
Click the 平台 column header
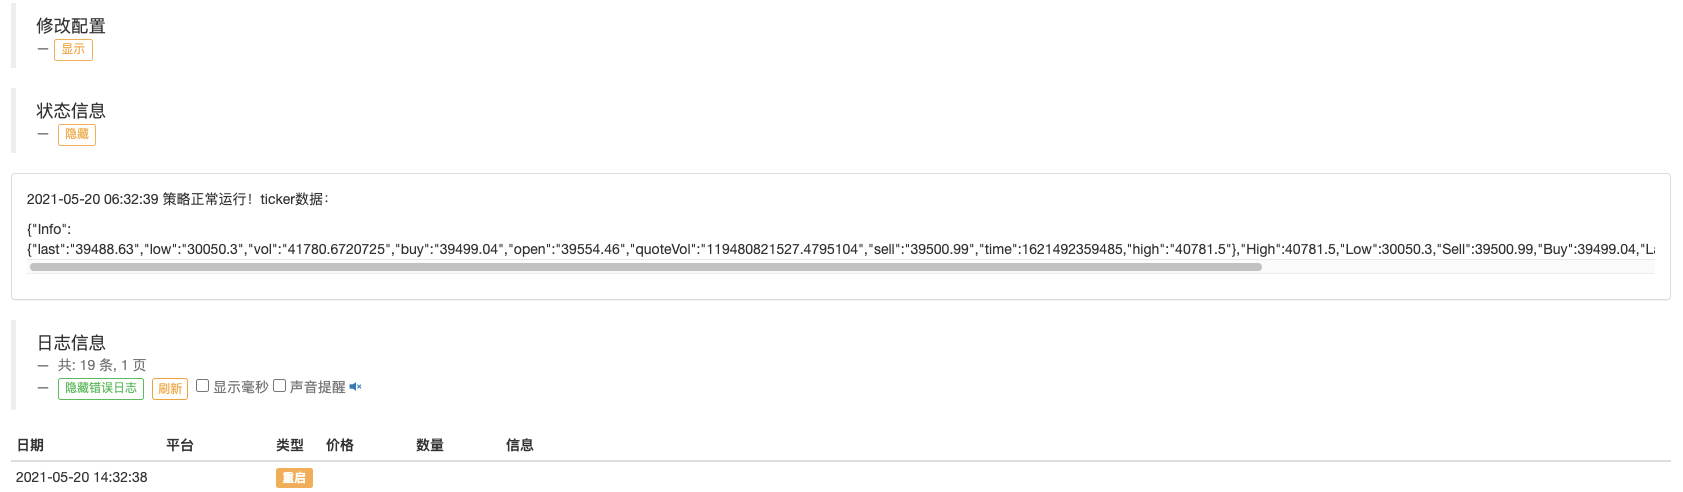180,445
